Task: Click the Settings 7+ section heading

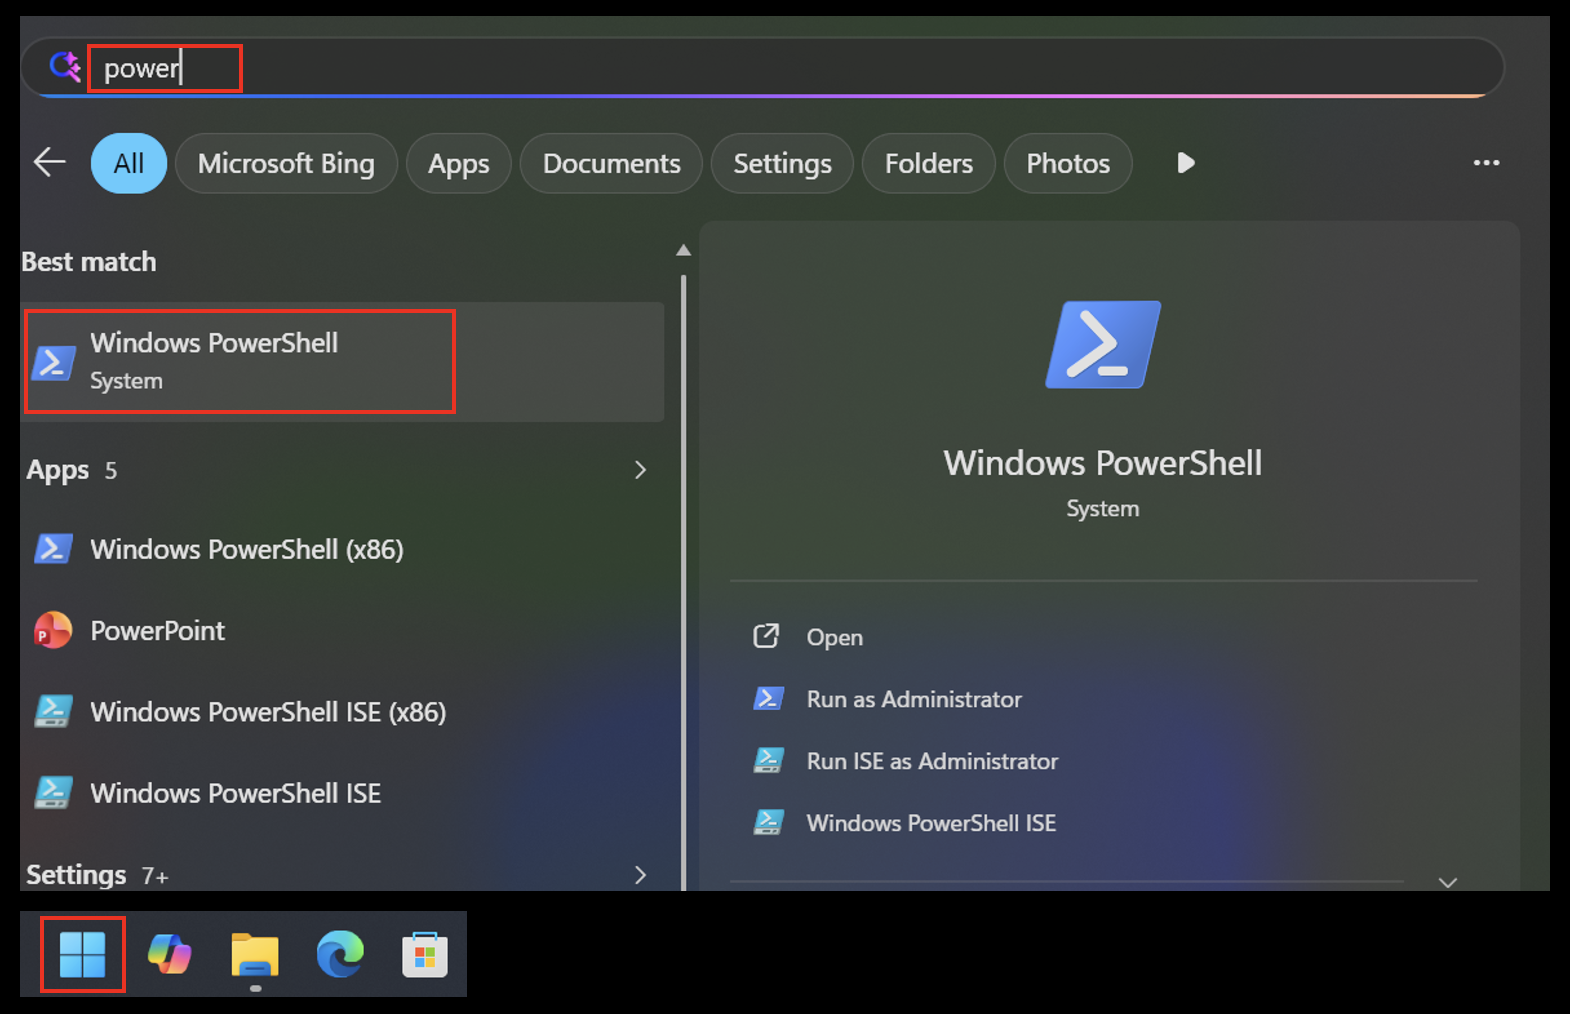Action: [97, 875]
